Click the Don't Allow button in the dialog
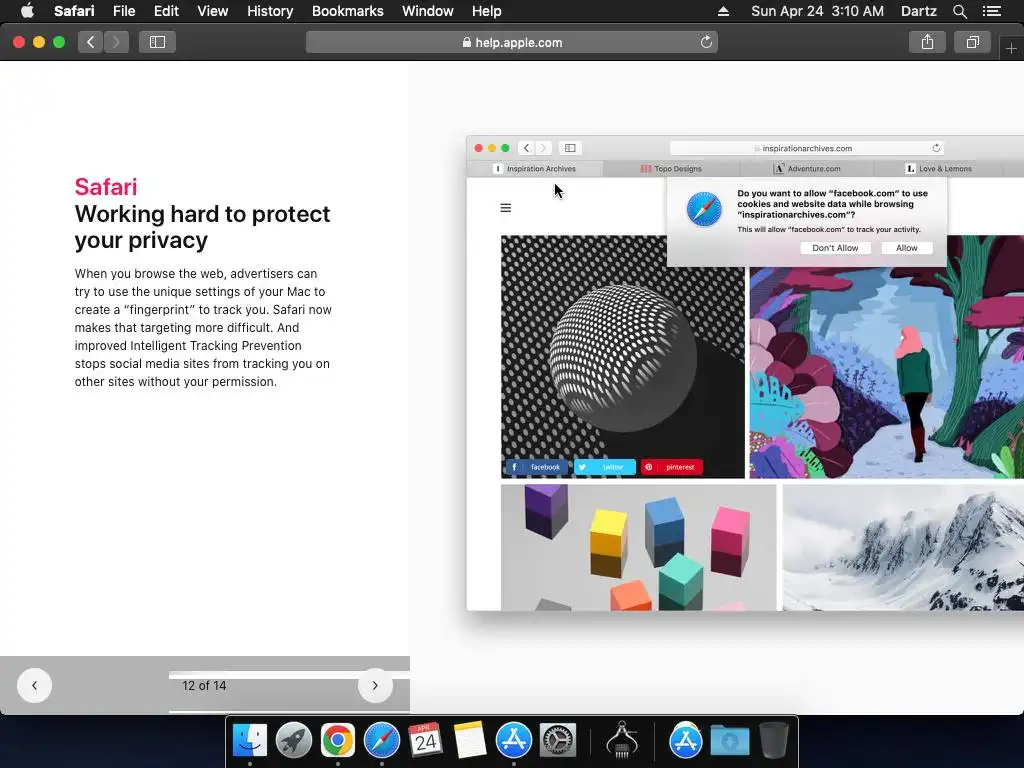 [x=835, y=248]
